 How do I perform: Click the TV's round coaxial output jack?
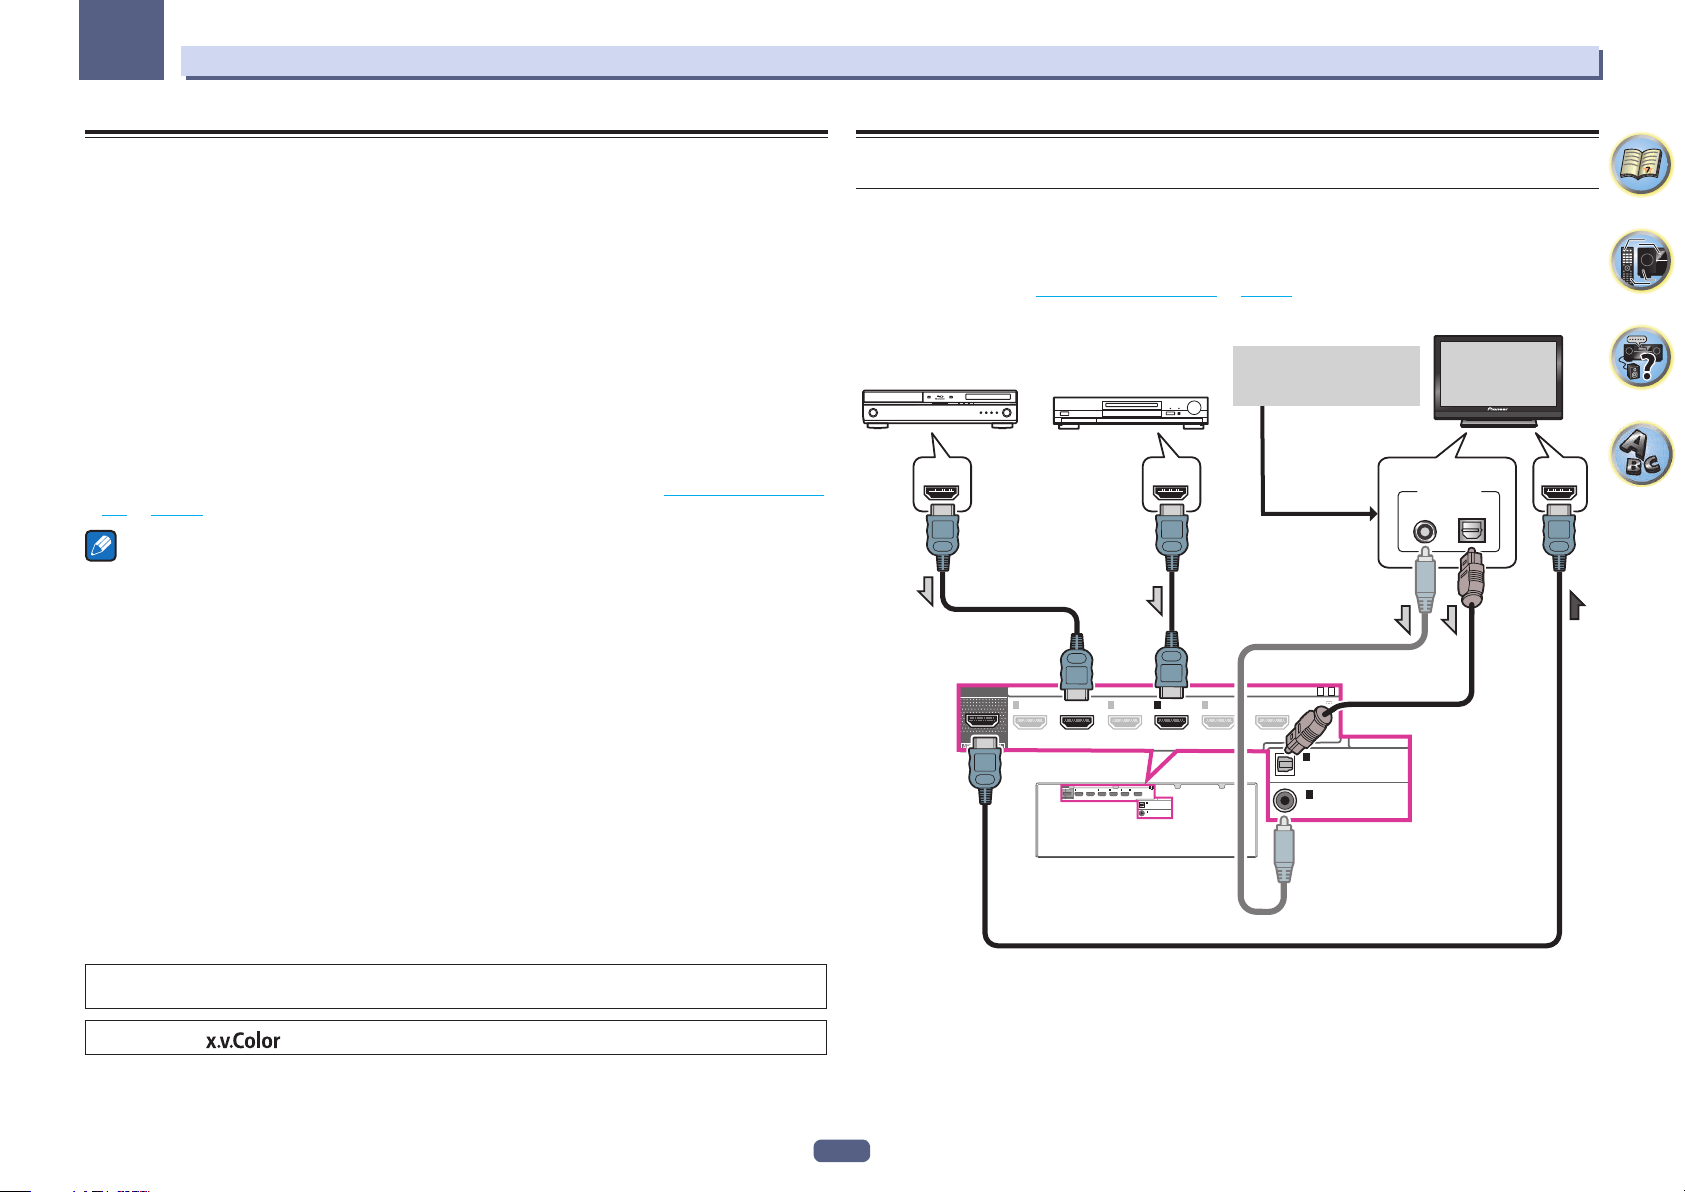pos(1424,531)
